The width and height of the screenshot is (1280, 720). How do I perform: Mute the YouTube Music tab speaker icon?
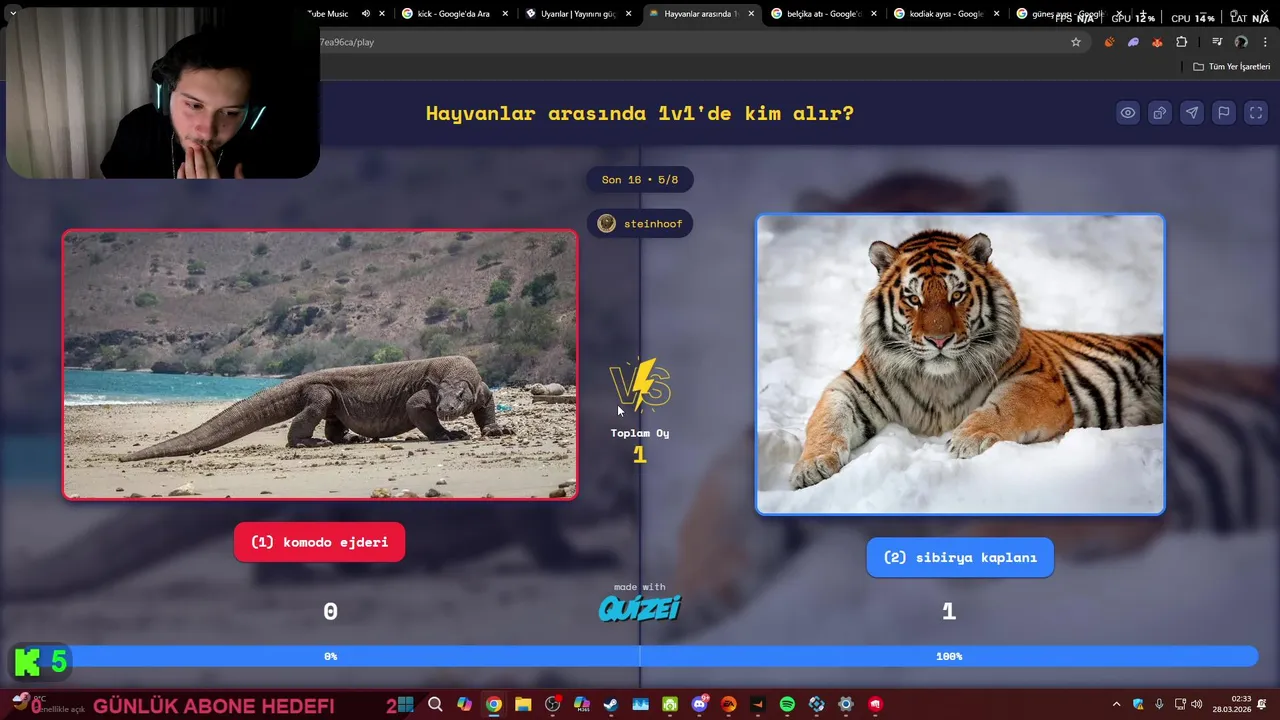tap(365, 14)
